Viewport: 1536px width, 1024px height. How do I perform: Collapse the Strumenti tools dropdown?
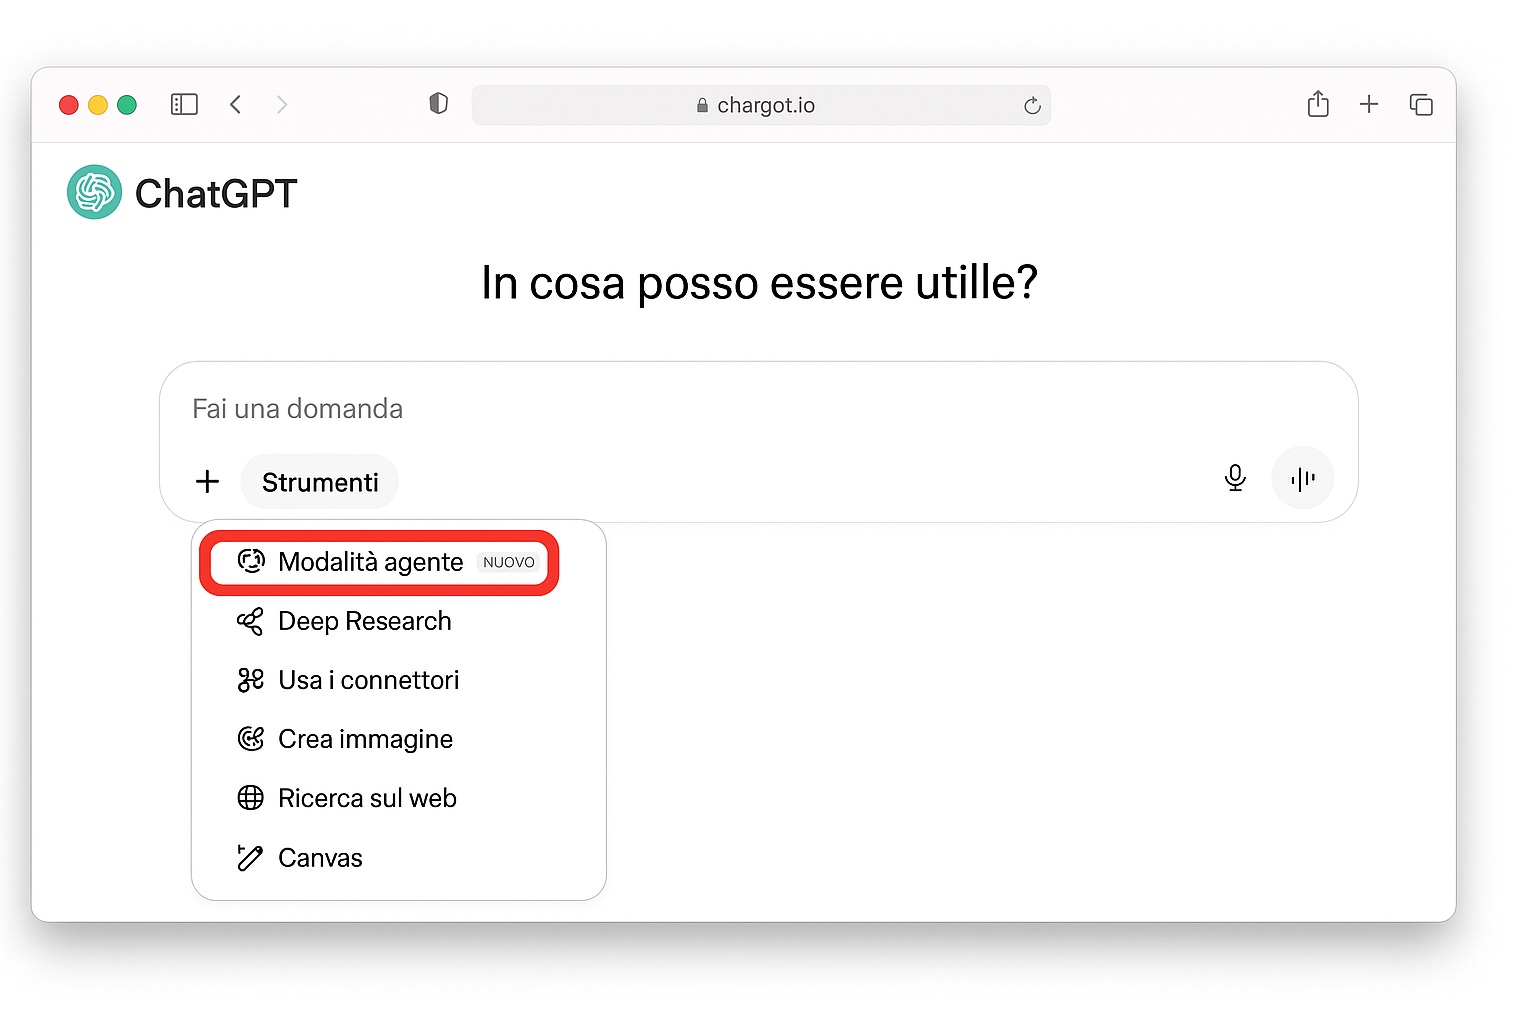coord(320,482)
